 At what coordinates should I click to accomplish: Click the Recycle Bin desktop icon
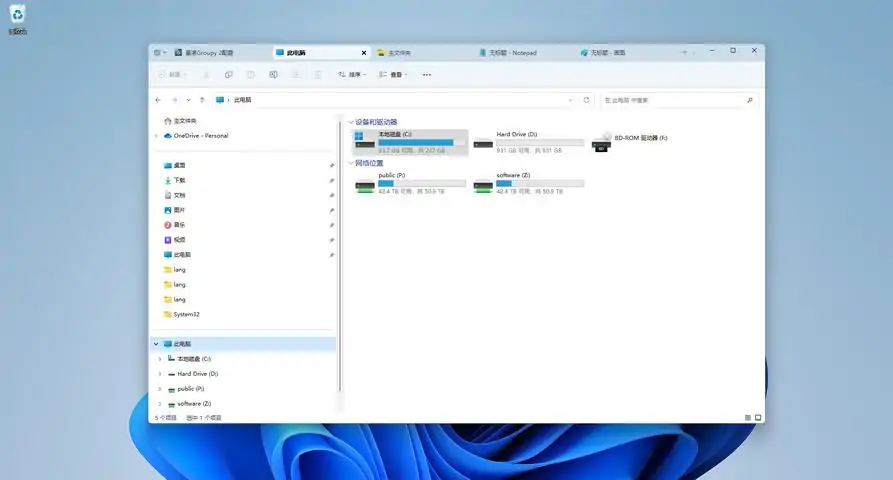pos(17,18)
